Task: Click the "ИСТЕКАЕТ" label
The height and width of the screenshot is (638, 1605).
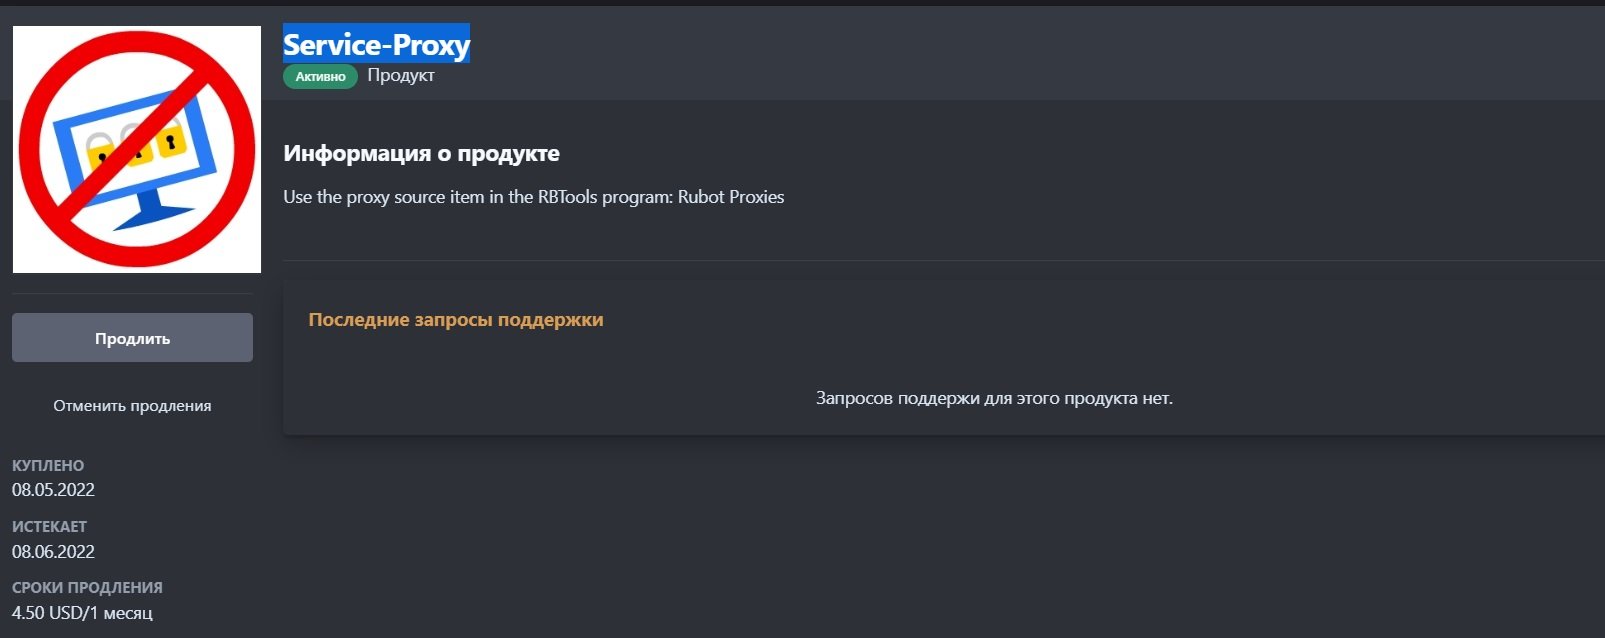Action: pos(49,527)
